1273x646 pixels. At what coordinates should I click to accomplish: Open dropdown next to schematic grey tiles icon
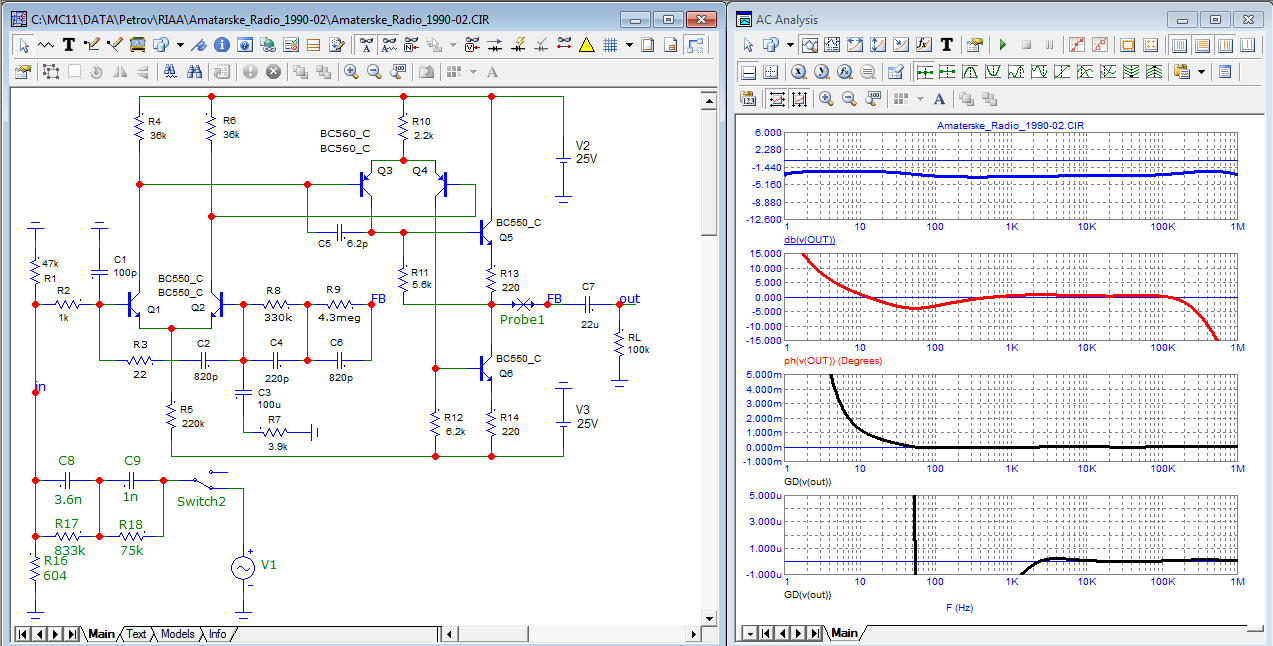pos(473,72)
